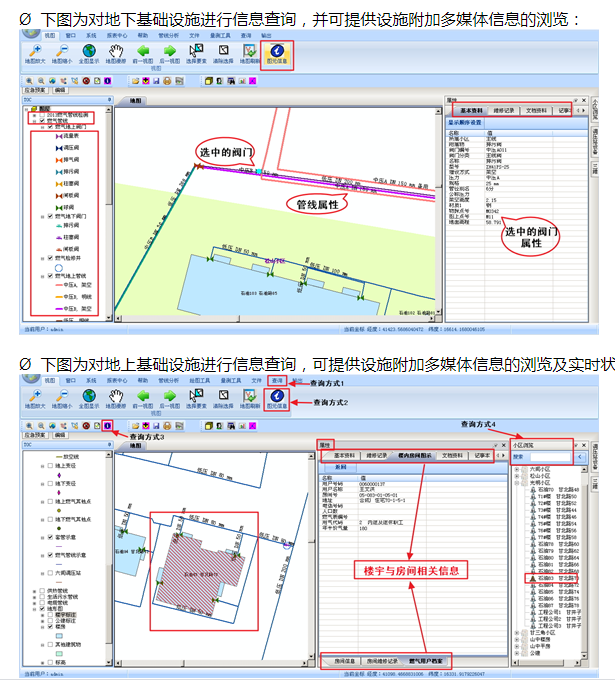The height and width of the screenshot is (685, 615).
Task: Click 前一视图 green back arrow in upper screenshot
Action: click(x=143, y=49)
